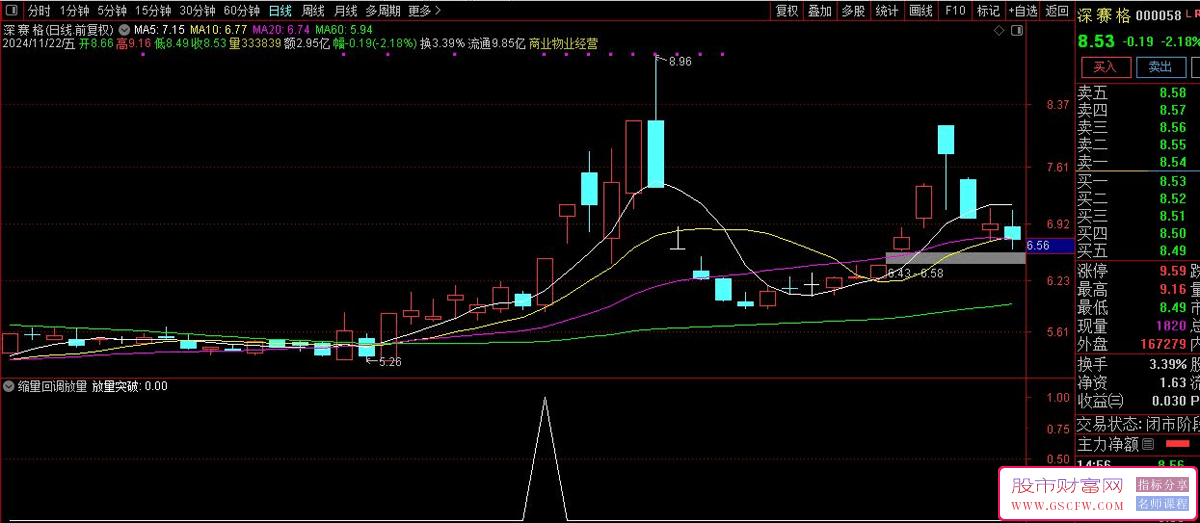Click the 卖四 price 8.57
This screenshot has height=523, width=1200.
[1172, 110]
